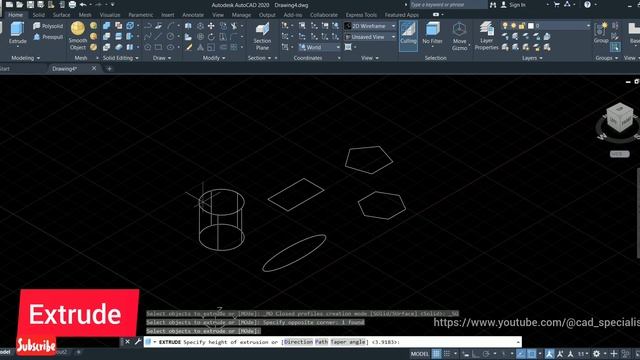Select the Line tool in Draw panel

point(158,37)
